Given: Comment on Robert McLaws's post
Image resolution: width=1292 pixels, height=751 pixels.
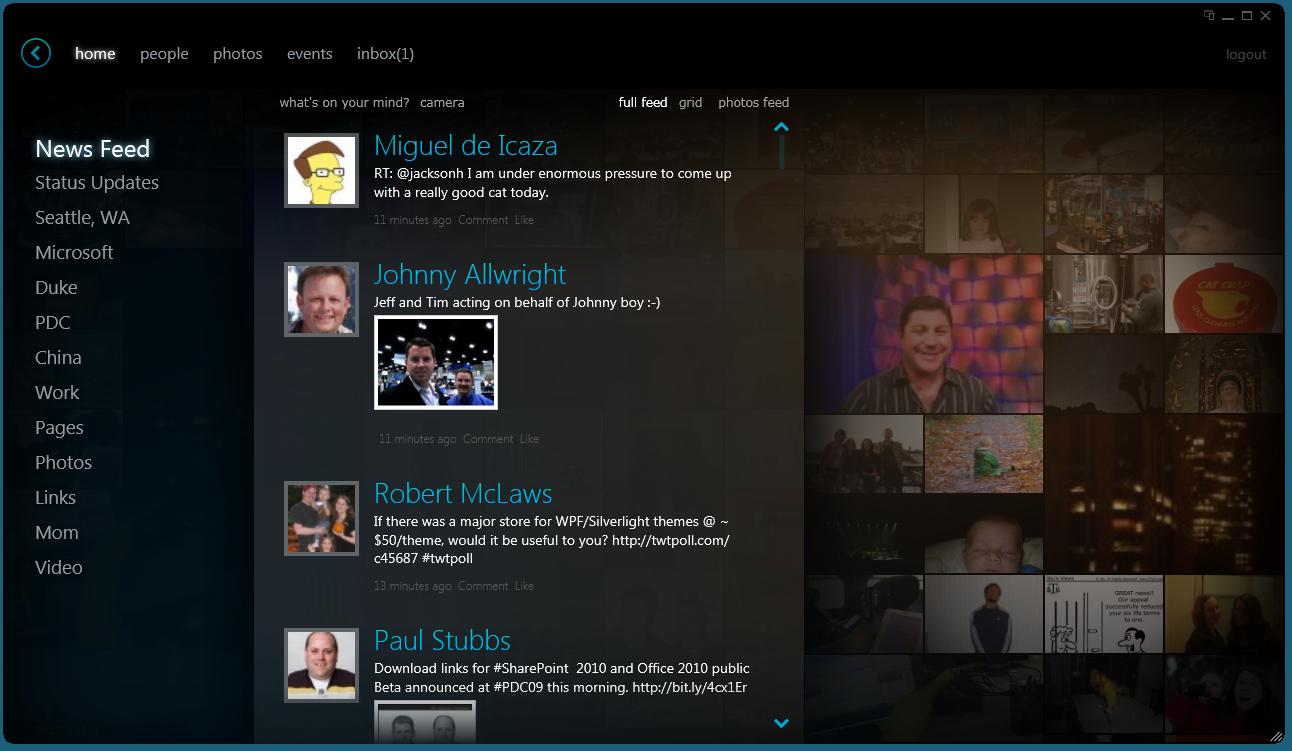Looking at the screenshot, I should click(x=483, y=586).
